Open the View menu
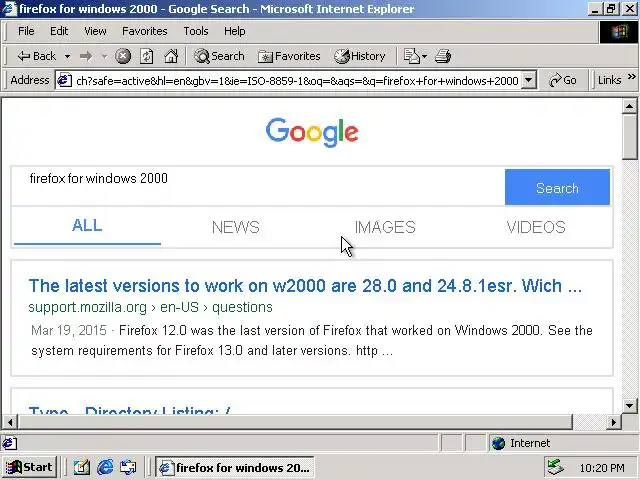 pos(95,31)
